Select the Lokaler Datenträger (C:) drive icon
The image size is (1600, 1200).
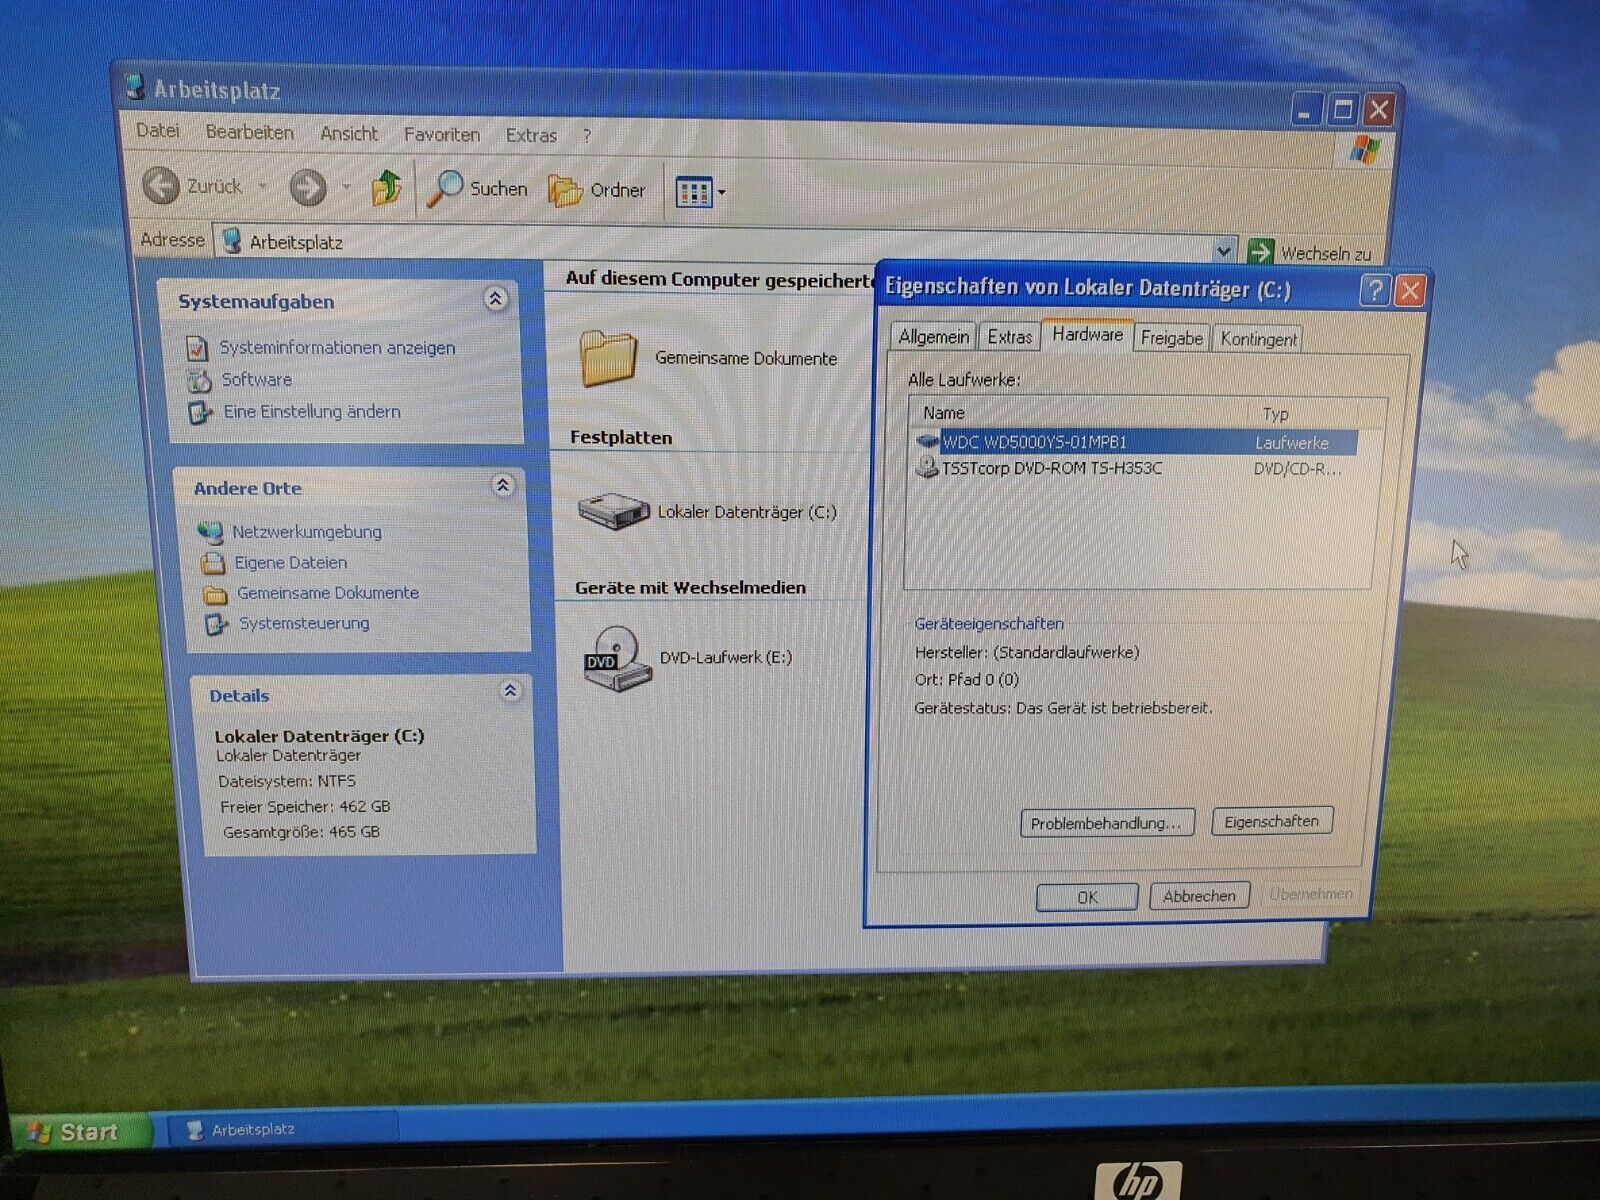point(613,511)
